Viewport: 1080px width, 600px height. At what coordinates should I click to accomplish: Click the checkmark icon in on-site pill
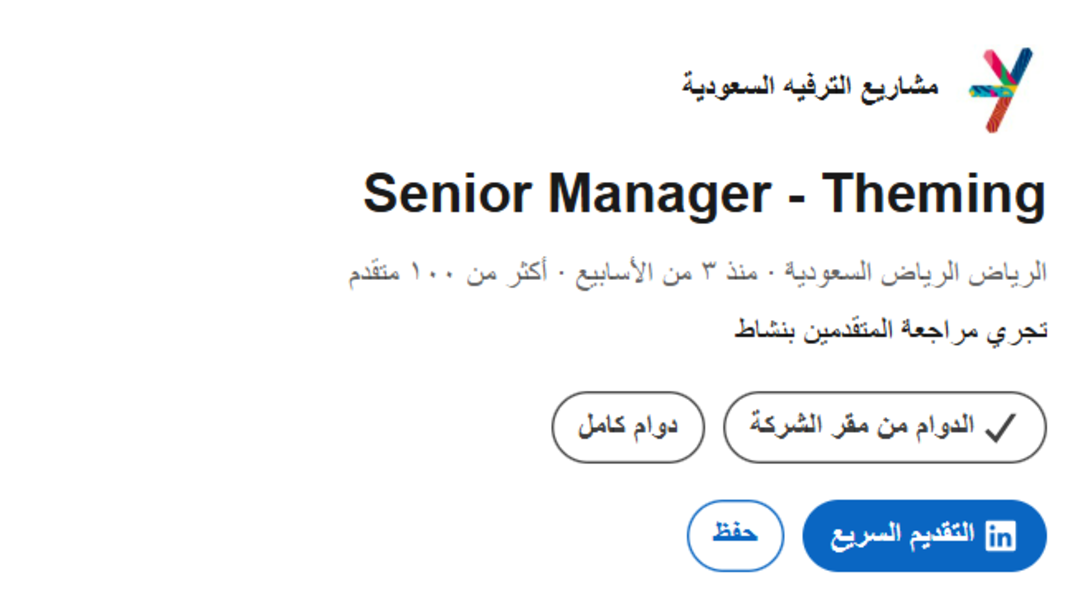1000,427
